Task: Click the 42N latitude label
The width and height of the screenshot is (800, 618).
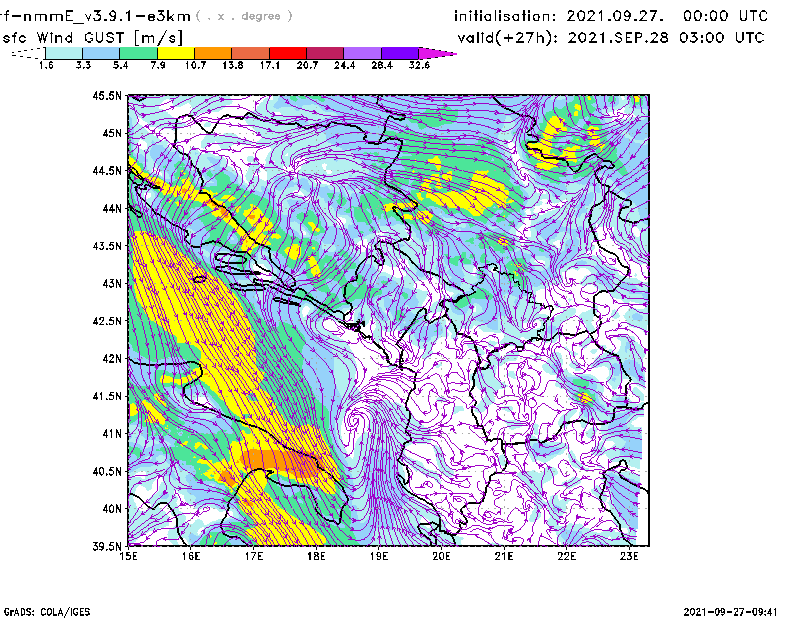Action: point(112,358)
